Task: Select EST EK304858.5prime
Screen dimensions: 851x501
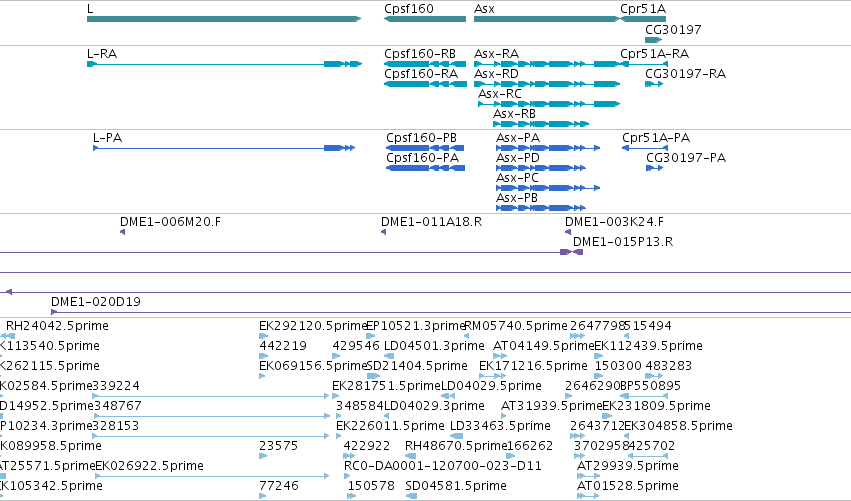Action: (x=678, y=426)
